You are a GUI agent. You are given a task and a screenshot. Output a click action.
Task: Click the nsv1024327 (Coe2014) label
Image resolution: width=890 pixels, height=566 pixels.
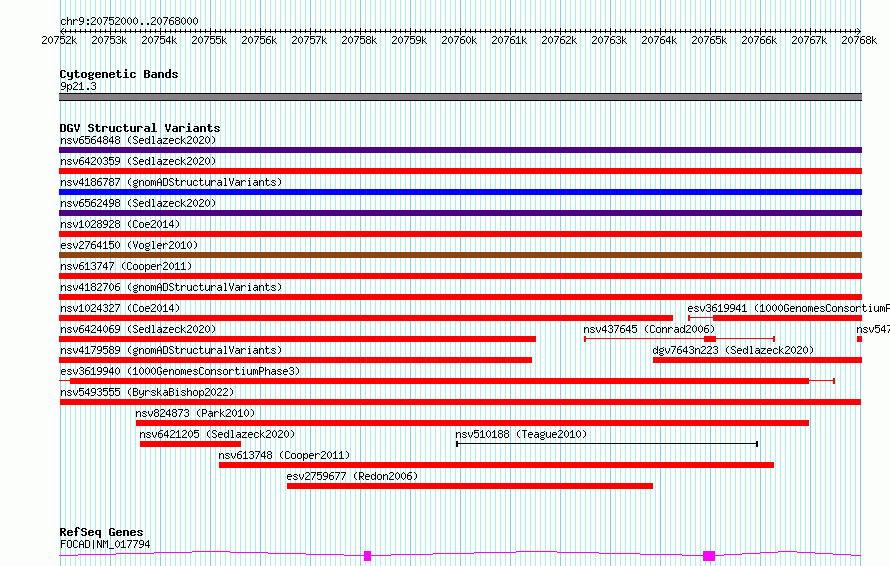click(x=120, y=308)
